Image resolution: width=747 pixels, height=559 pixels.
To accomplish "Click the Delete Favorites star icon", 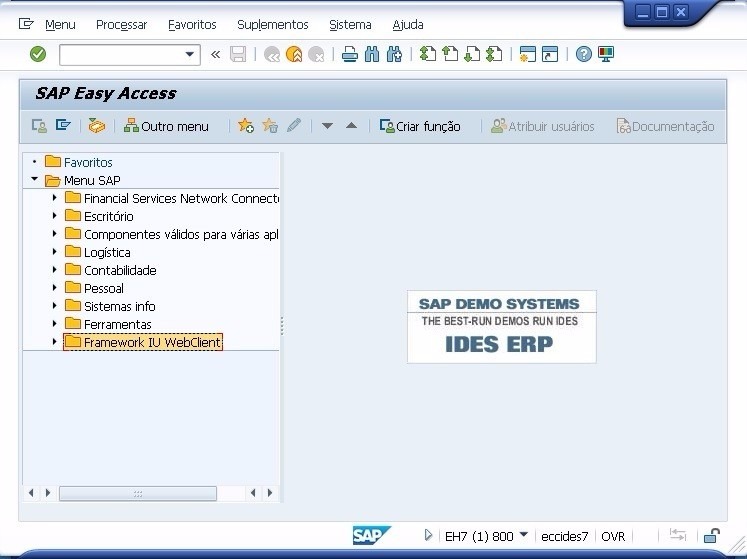I will coord(270,126).
